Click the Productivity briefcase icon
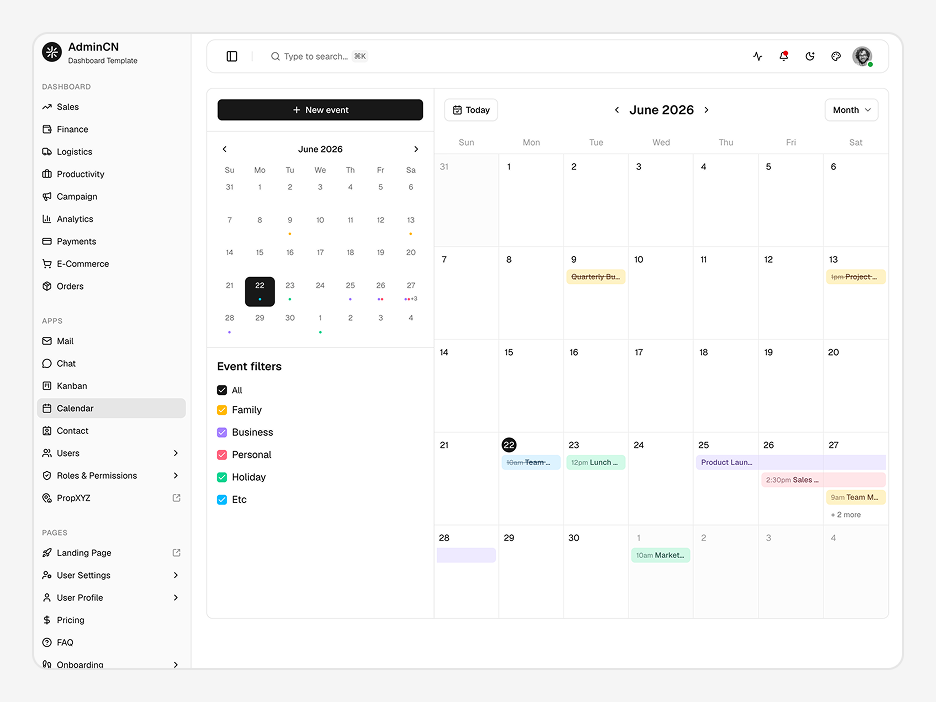The width and height of the screenshot is (936, 702). pos(47,174)
